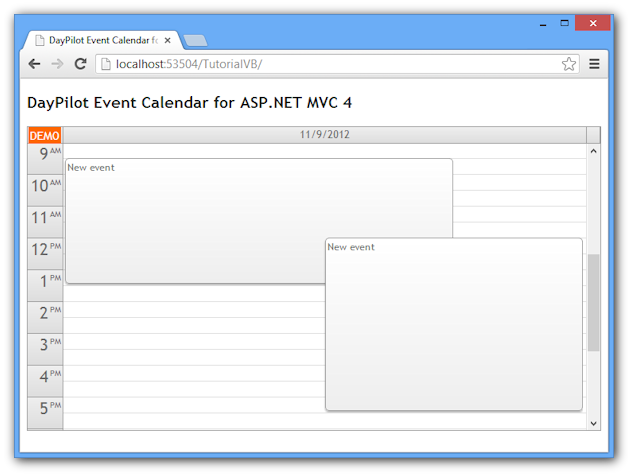Click the 3 PM hour label
Screen dimensions: 632x476
tap(45, 349)
